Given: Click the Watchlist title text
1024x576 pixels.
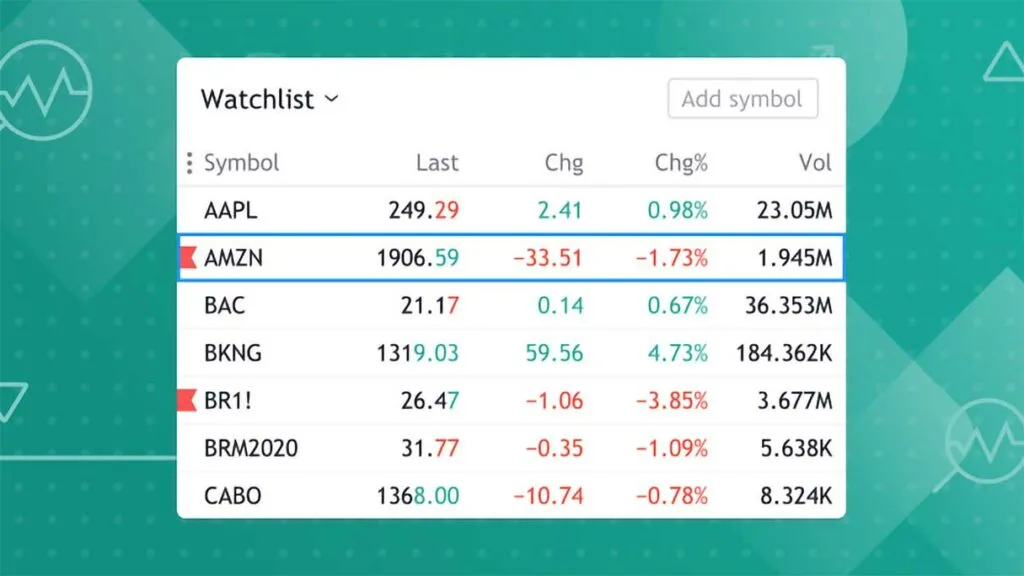Looking at the screenshot, I should (257, 99).
